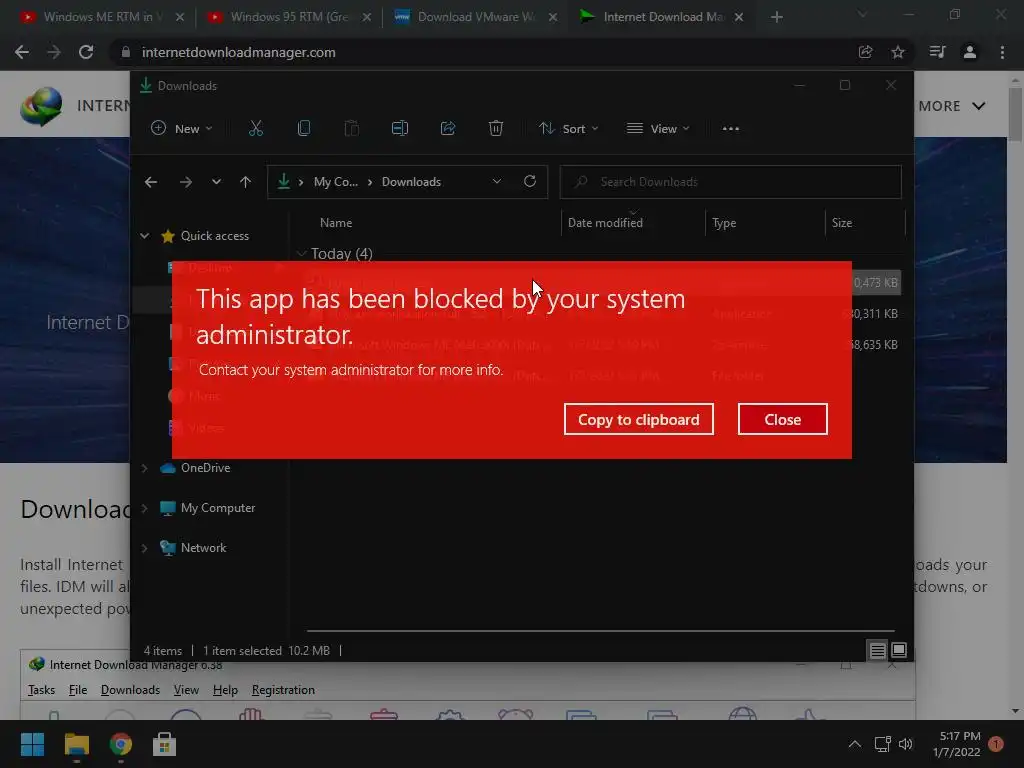Expand the My Computer tree node

[144, 508]
